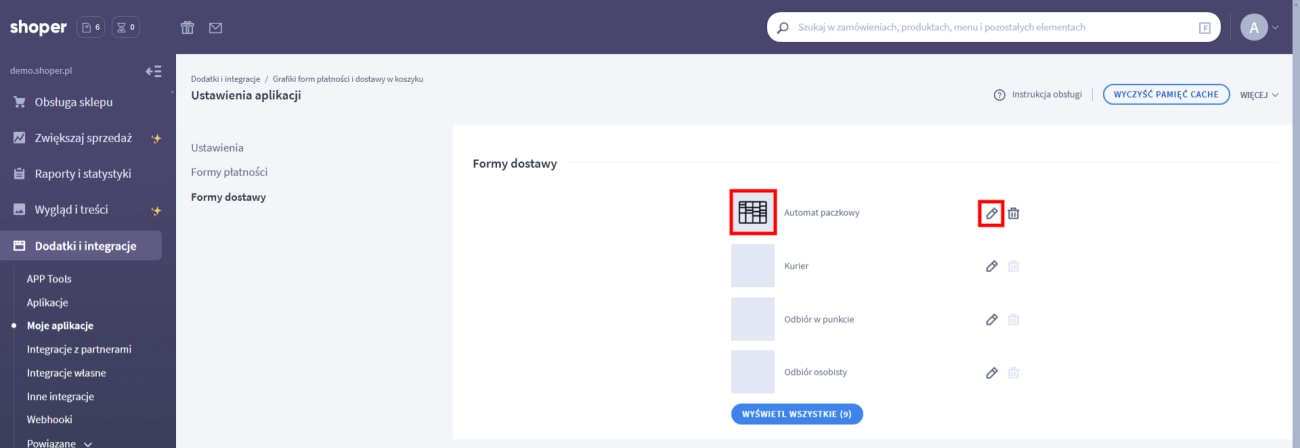
Task: Delete Automat paczkowy image with trash icon
Action: (1013, 213)
